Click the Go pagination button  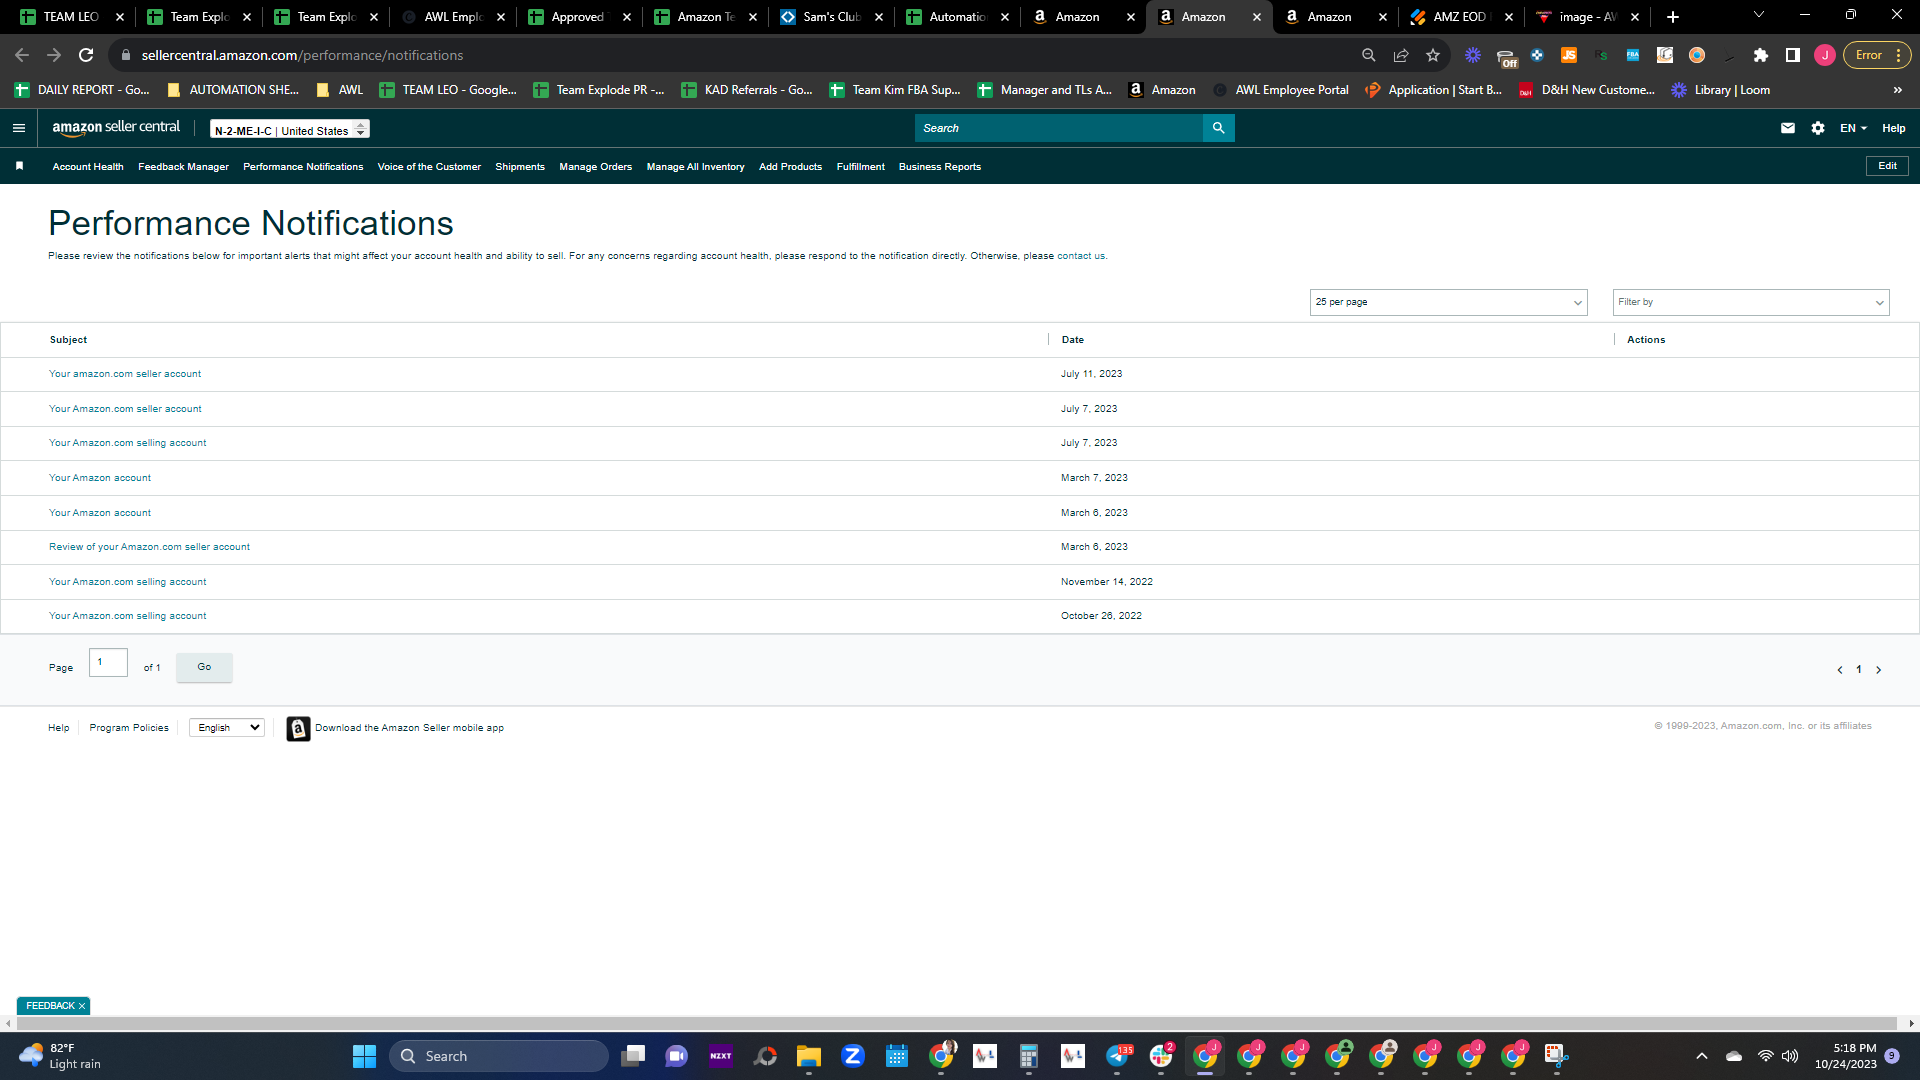coord(204,667)
